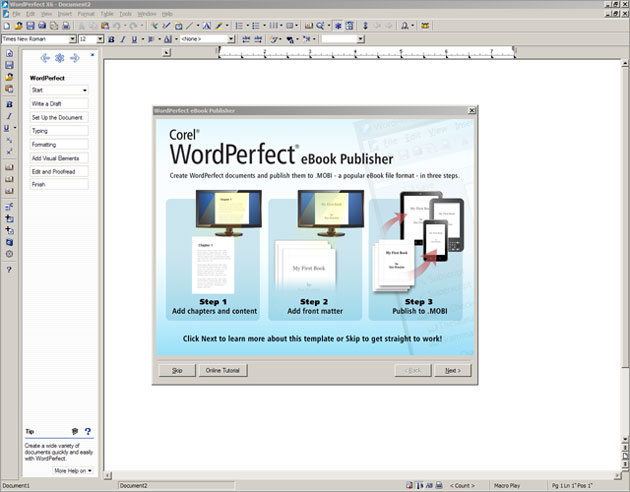Click the blue up-down arrows toolbar icon
This screenshot has width=630, height=492.
[x=365, y=26]
